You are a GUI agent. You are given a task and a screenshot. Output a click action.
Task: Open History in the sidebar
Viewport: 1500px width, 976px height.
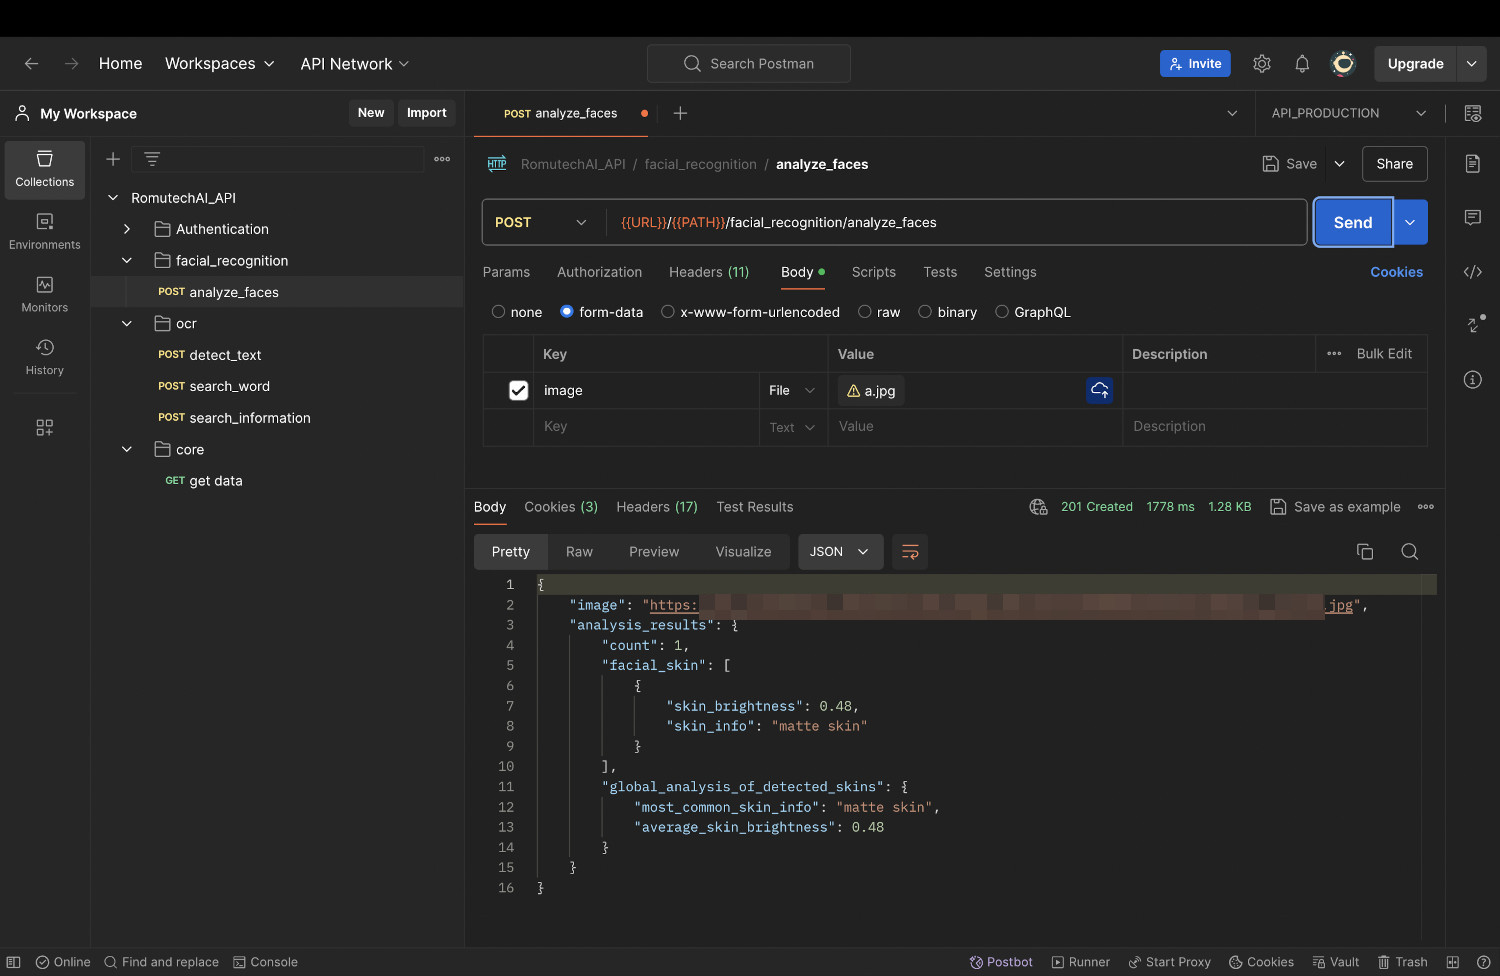point(45,357)
